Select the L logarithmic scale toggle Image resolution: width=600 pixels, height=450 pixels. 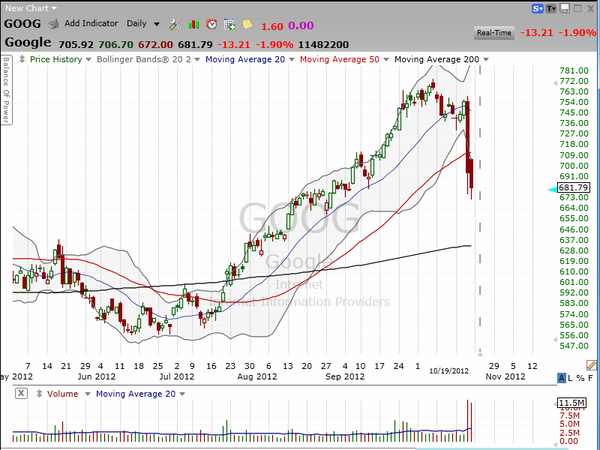point(570,378)
